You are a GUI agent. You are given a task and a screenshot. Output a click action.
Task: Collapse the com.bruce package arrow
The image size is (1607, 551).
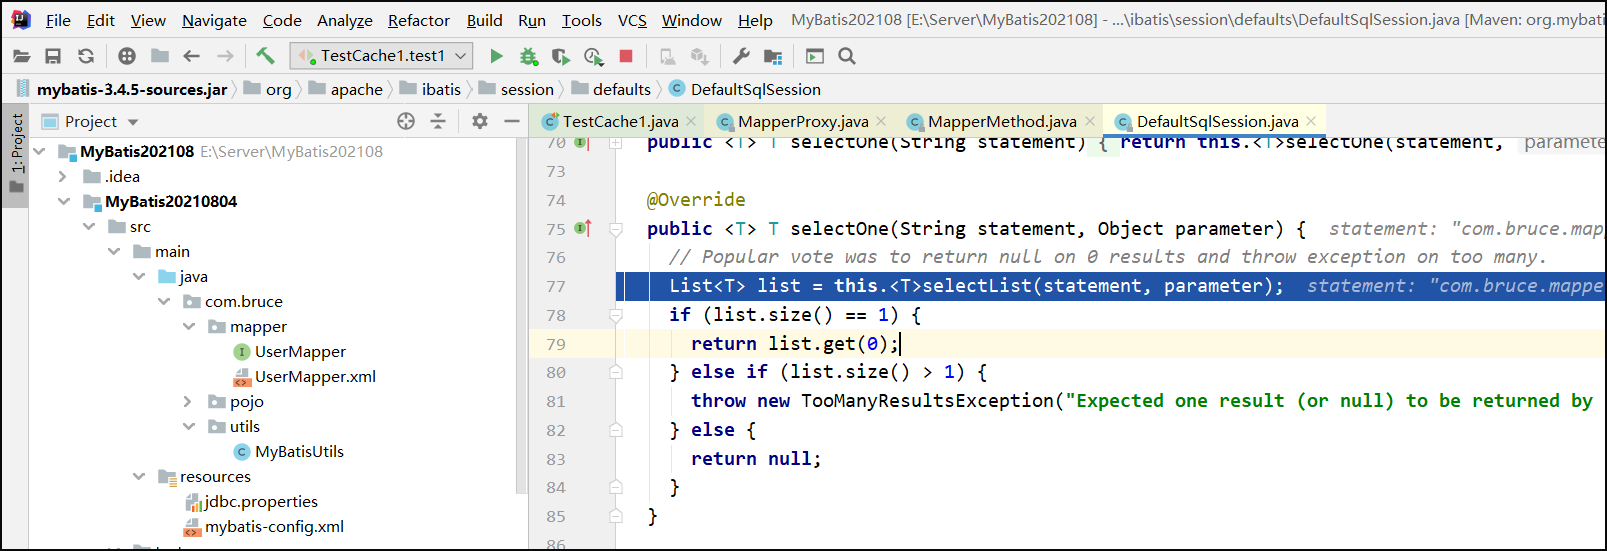pyautogui.click(x=164, y=301)
